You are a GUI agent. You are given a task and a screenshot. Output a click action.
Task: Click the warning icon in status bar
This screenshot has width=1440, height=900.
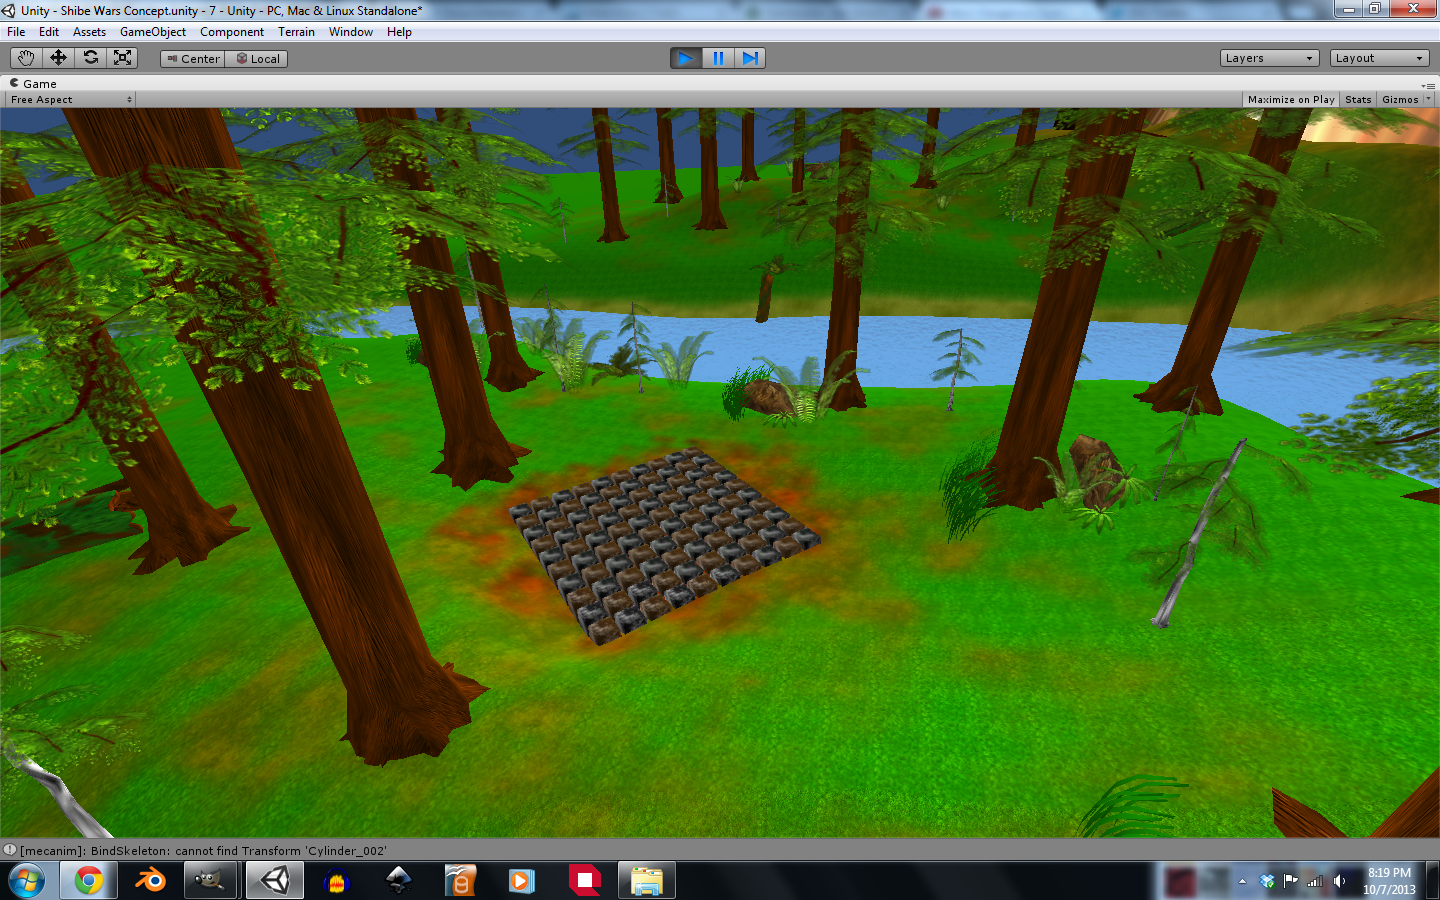[x=10, y=850]
